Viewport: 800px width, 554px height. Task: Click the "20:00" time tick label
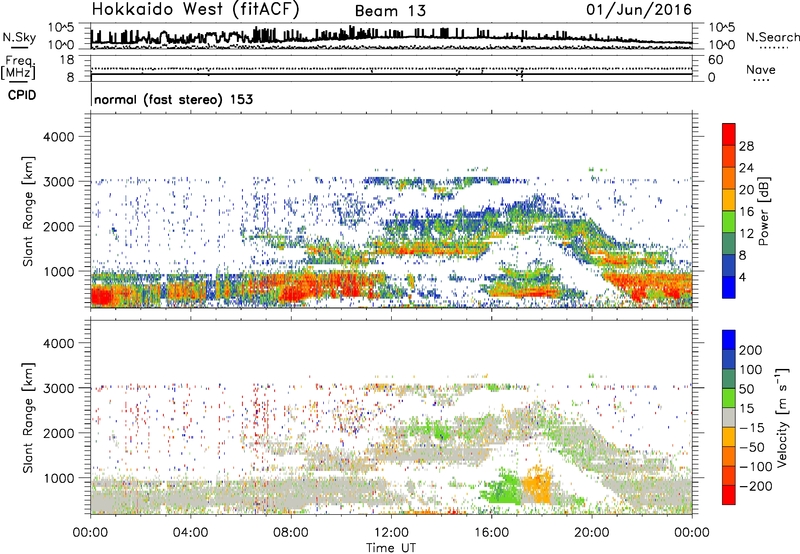591,533
